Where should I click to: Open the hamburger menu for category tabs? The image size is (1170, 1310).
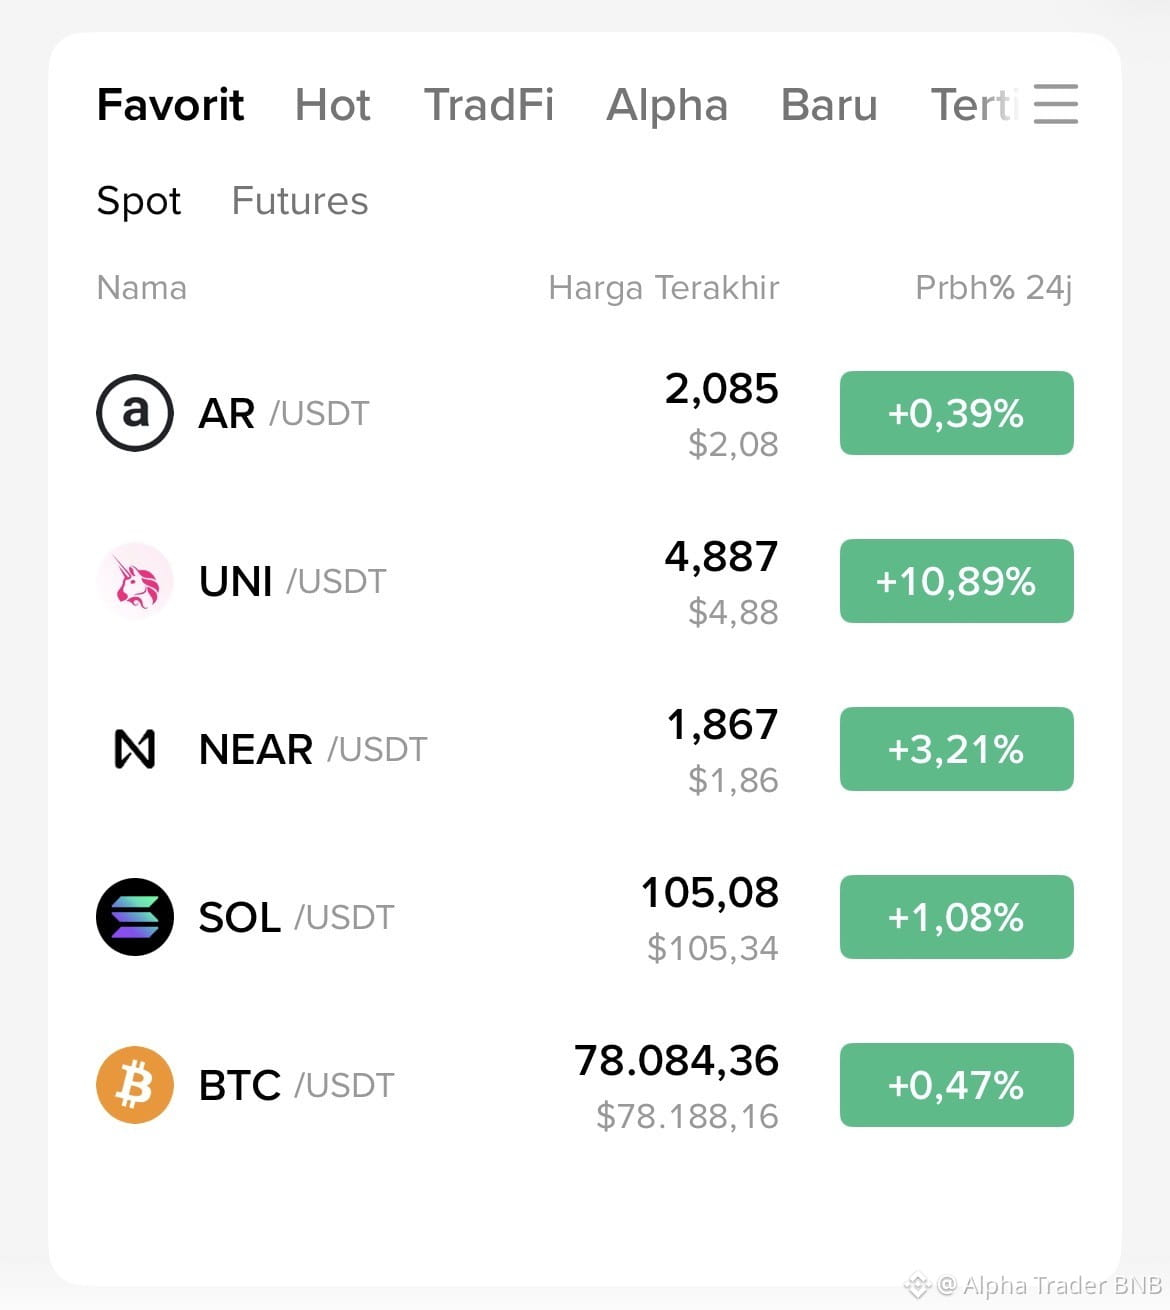pyautogui.click(x=1056, y=104)
